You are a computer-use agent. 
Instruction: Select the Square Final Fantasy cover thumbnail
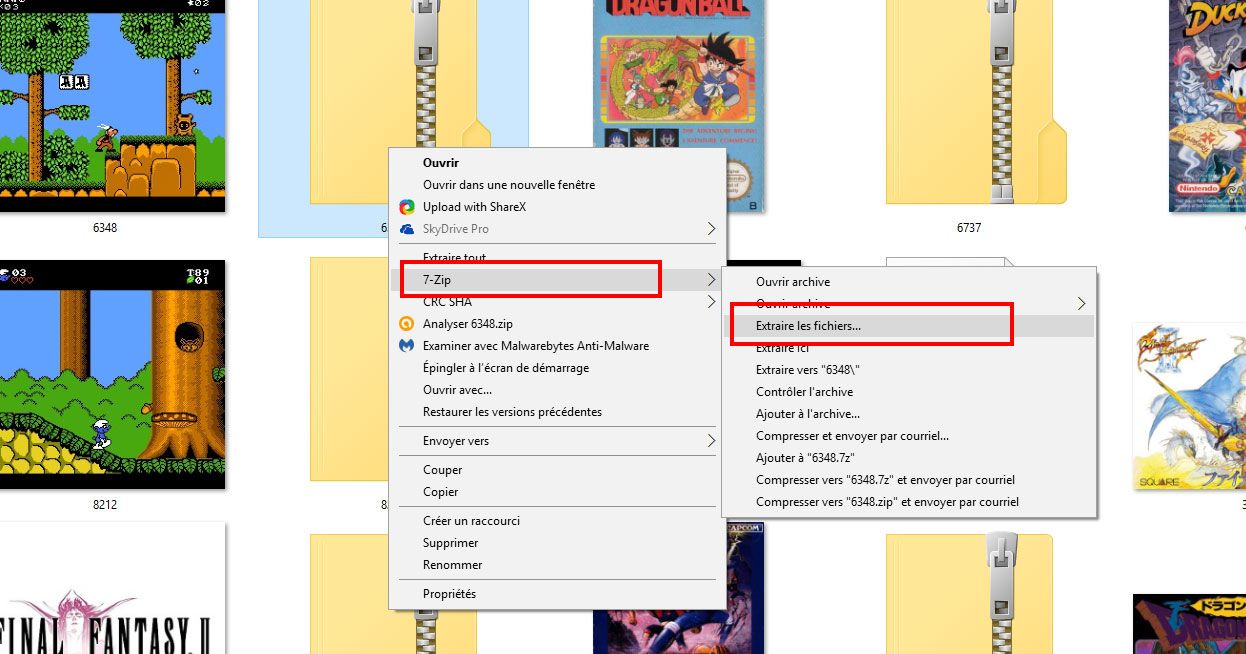click(1189, 406)
